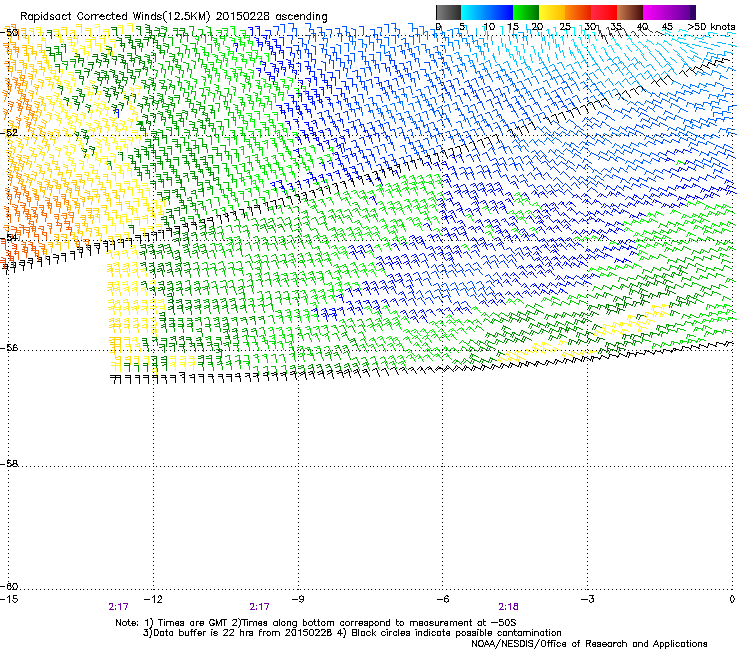Choose the magenta 40-45 knots legend swatch
The image size is (740, 650).
[x=656, y=12]
